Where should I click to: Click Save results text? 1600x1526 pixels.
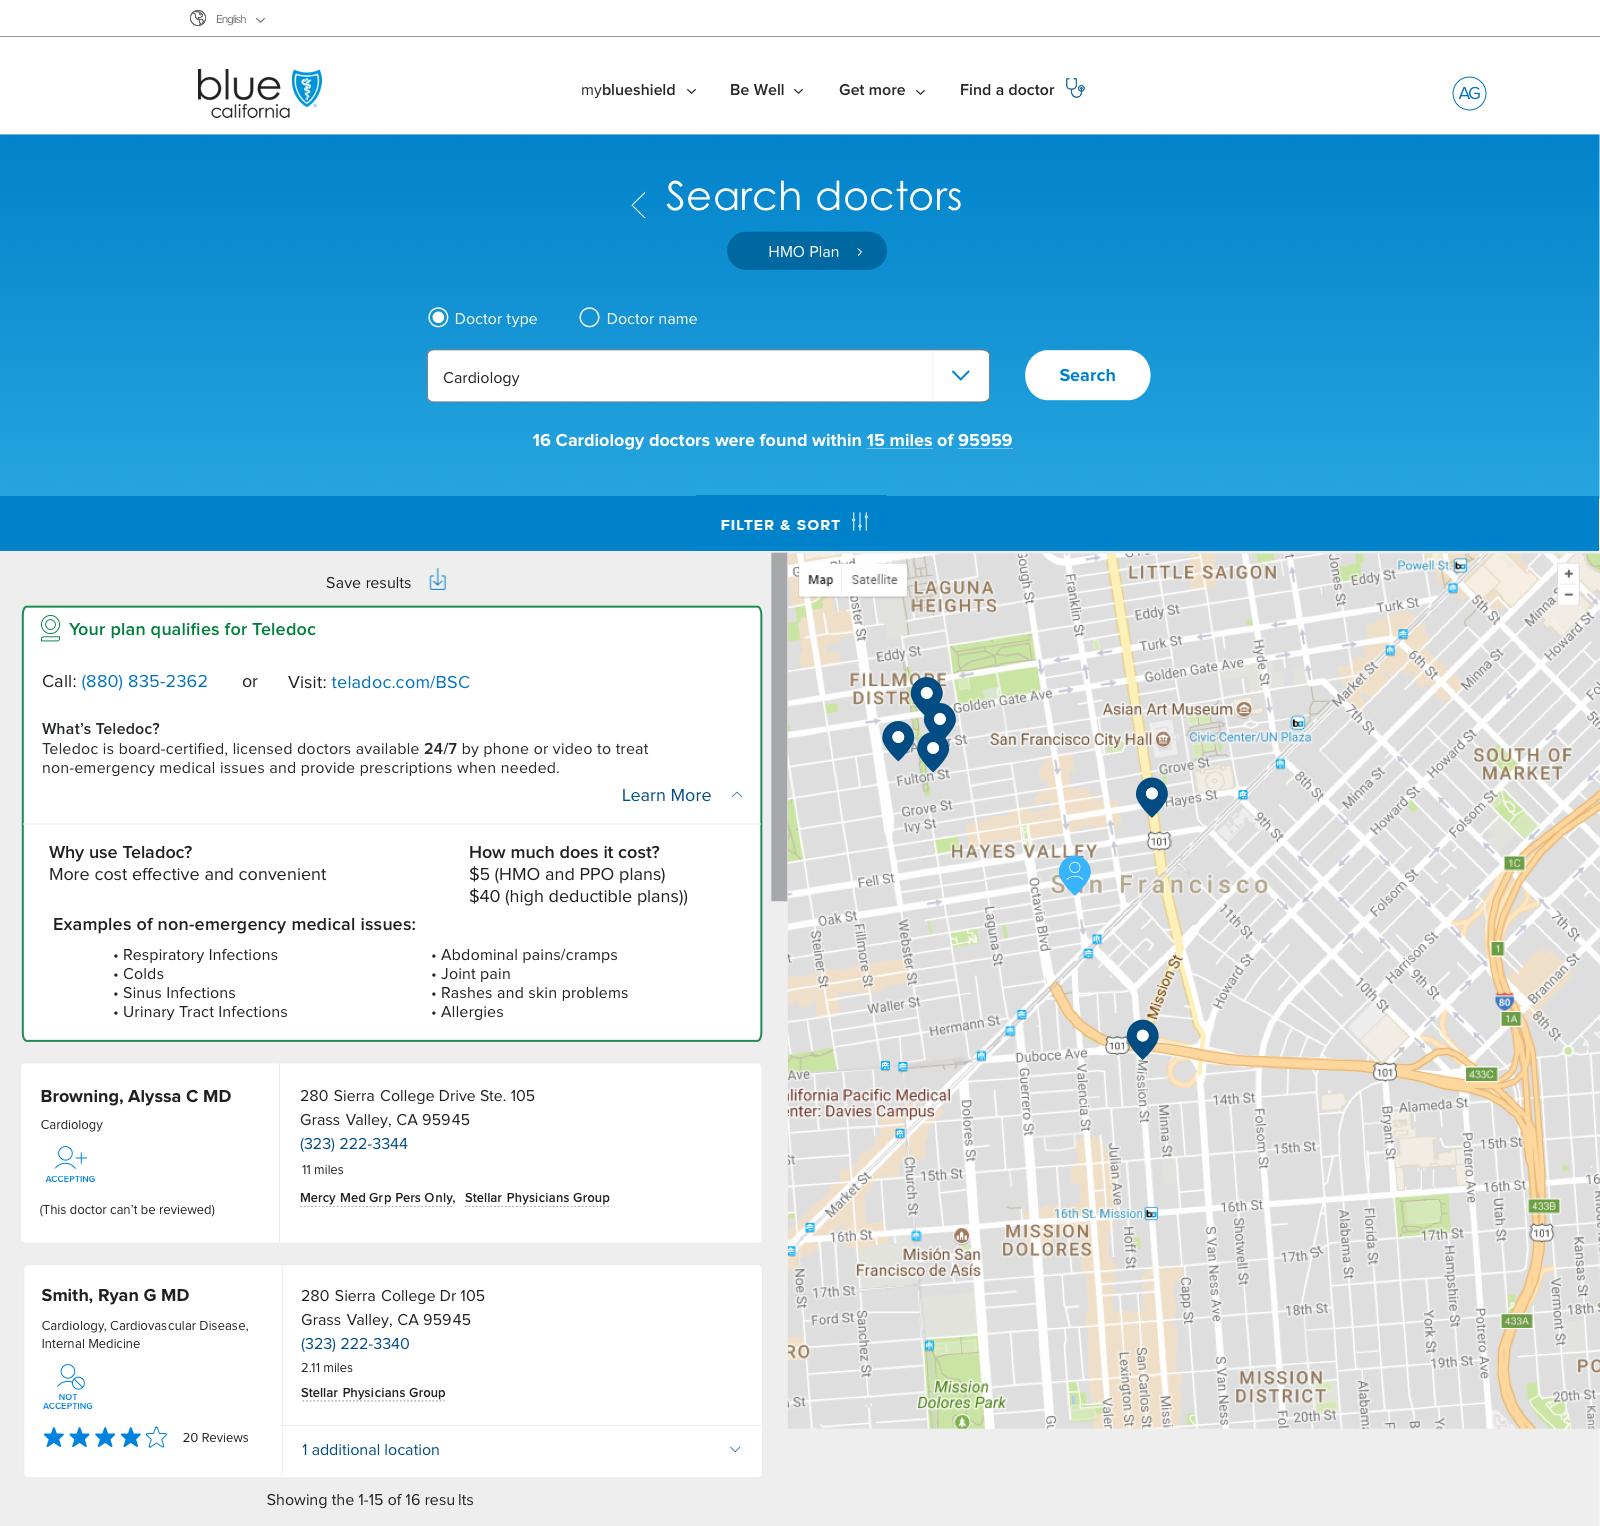click(368, 583)
